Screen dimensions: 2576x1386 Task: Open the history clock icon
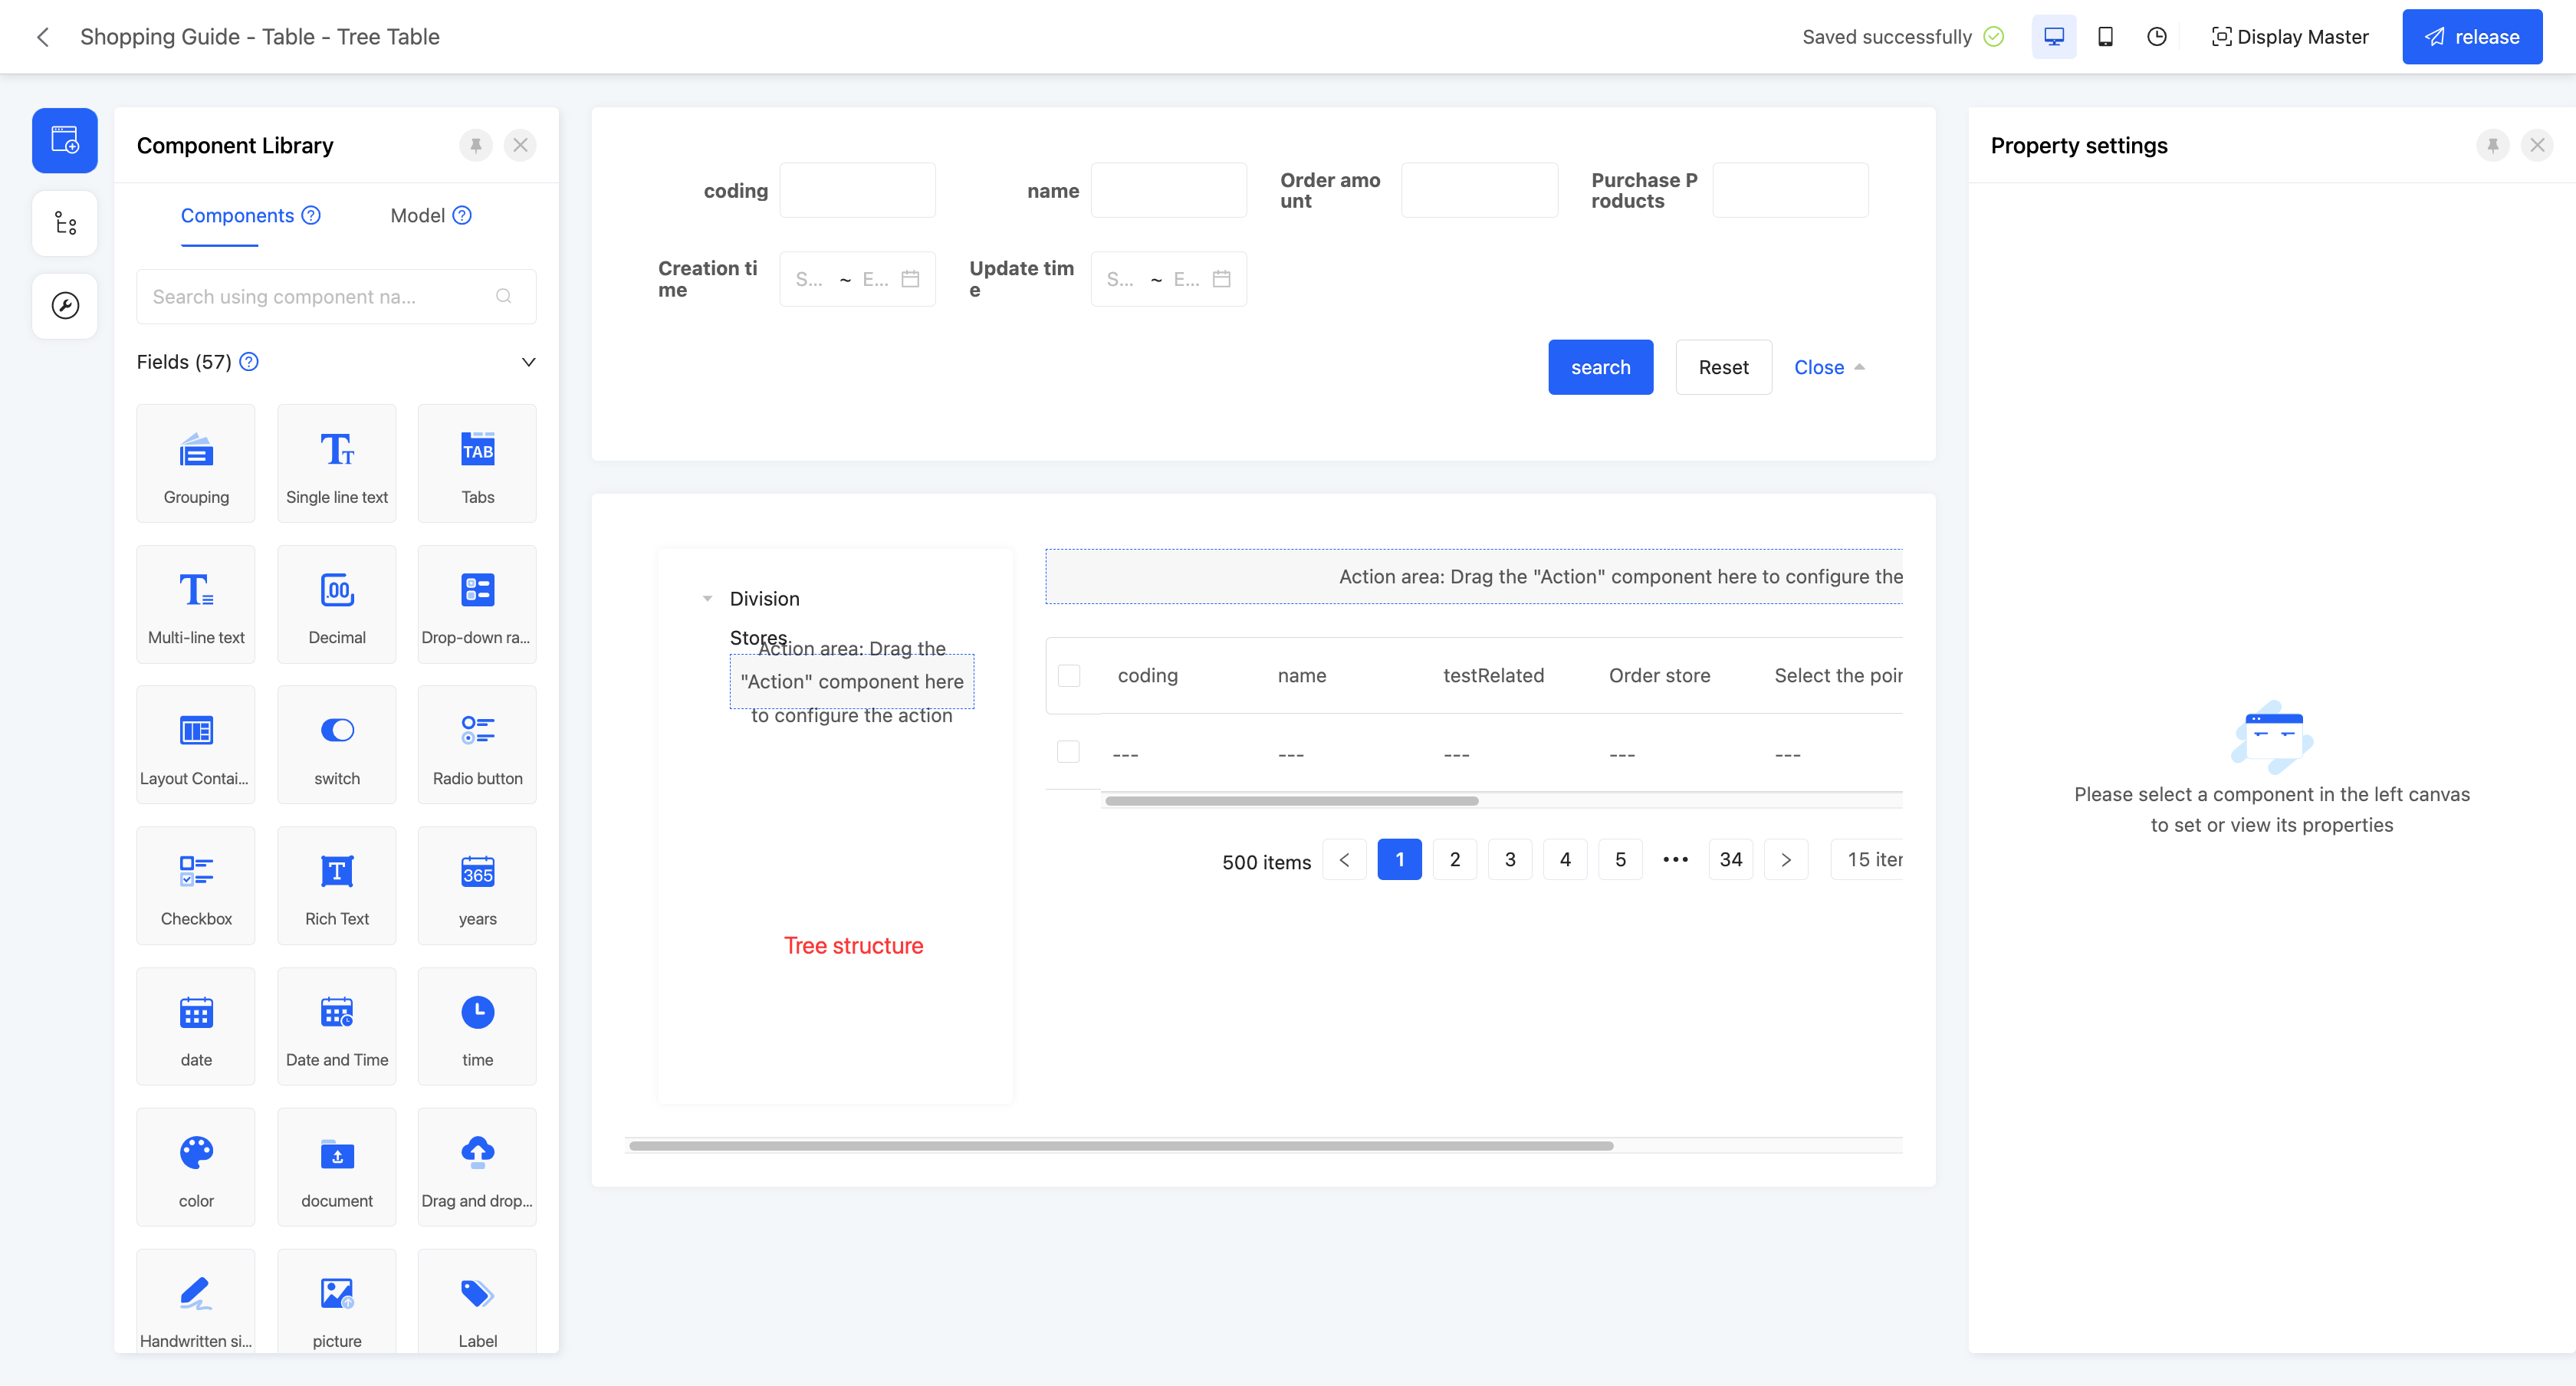point(2157,37)
